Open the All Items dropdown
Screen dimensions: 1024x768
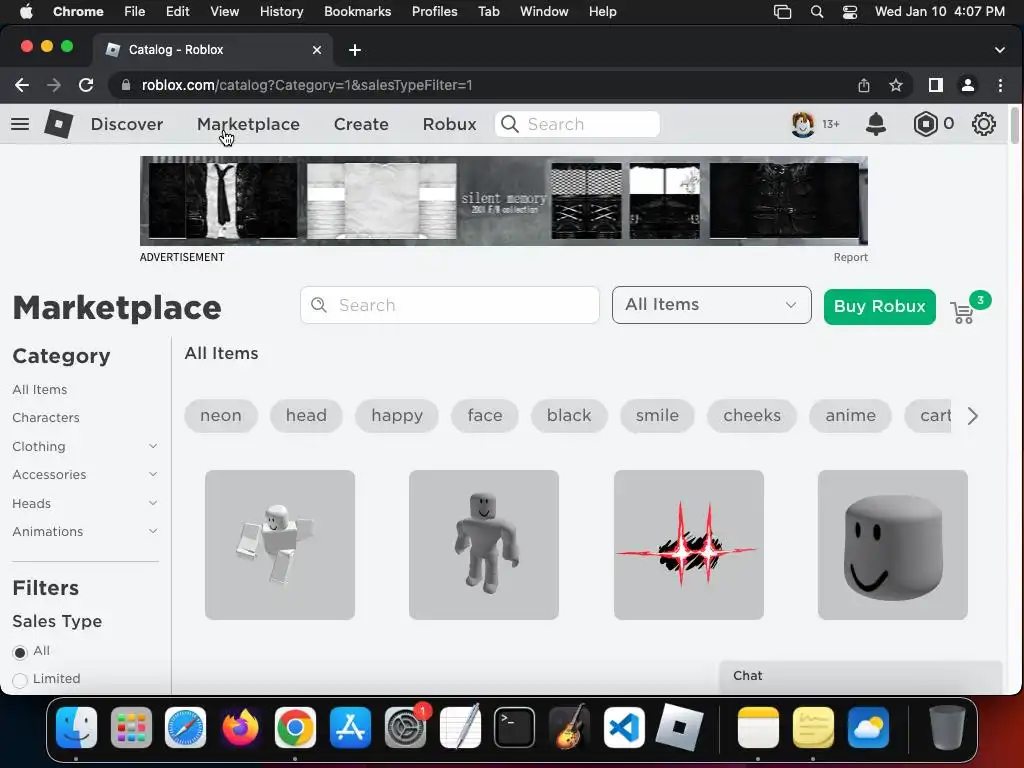coord(711,305)
